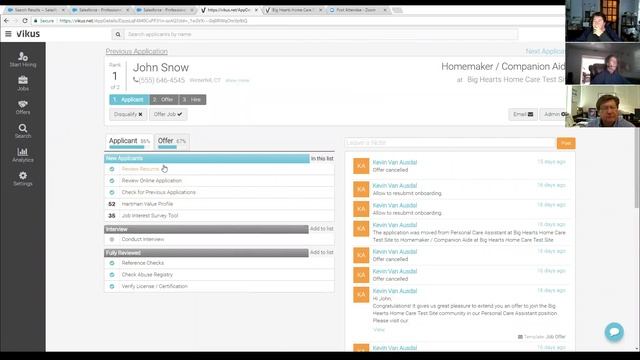Click the browser back arrow
The width and height of the screenshot is (640, 360).
pyautogui.click(x=6, y=20)
